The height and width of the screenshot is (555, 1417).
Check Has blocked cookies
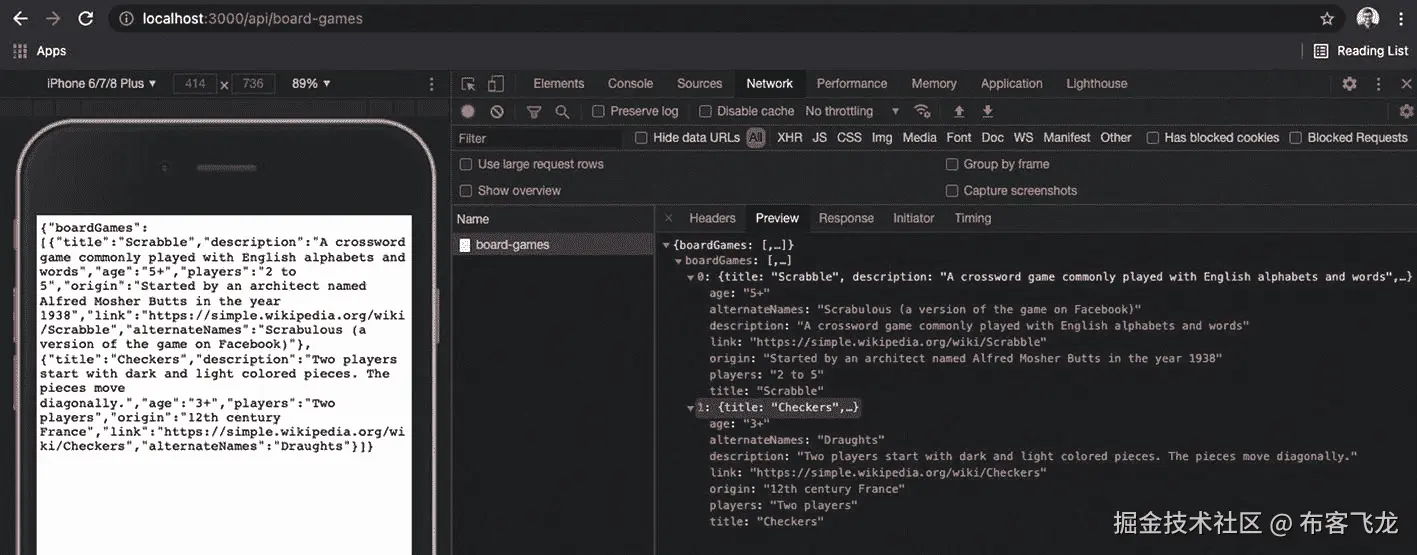[1153, 138]
